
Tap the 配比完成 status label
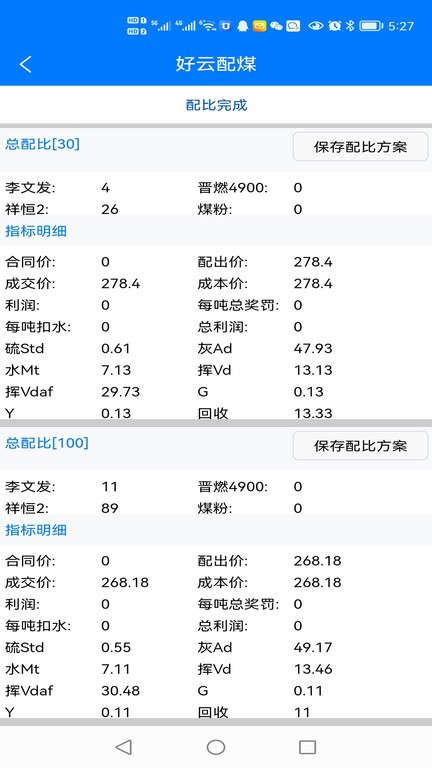point(216,105)
